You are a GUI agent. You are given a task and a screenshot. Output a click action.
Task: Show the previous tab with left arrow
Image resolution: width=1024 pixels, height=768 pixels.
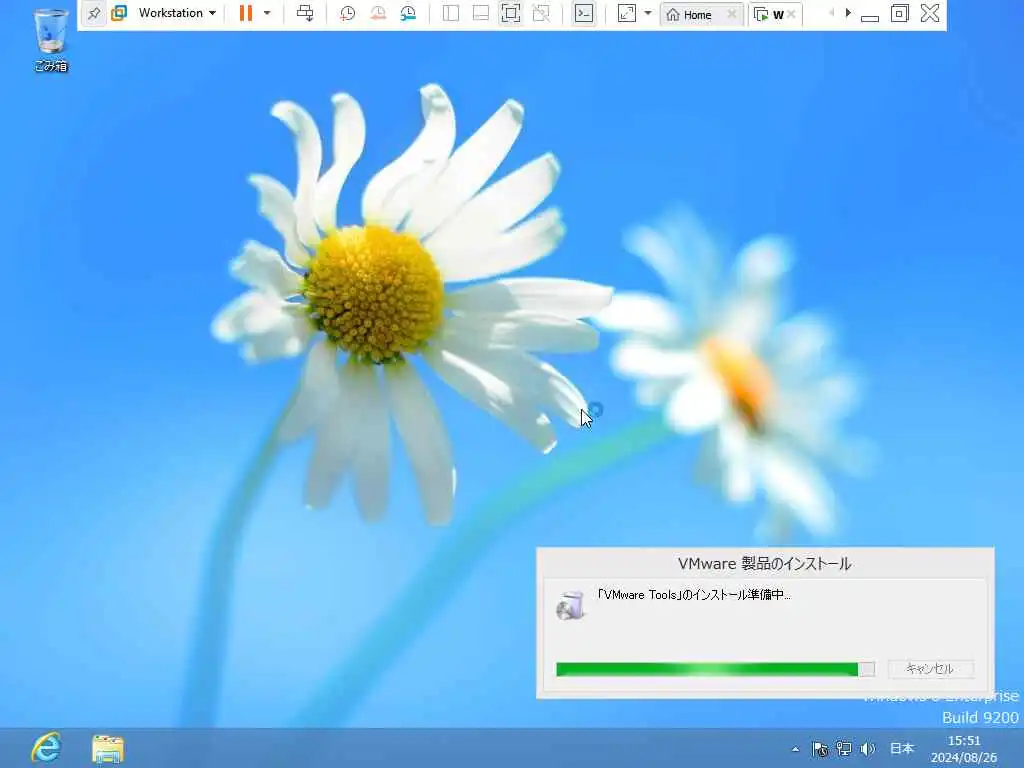(831, 13)
